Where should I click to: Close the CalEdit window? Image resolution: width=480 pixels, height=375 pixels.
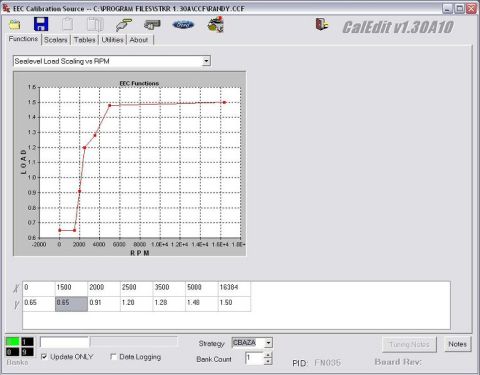pyautogui.click(x=471, y=9)
